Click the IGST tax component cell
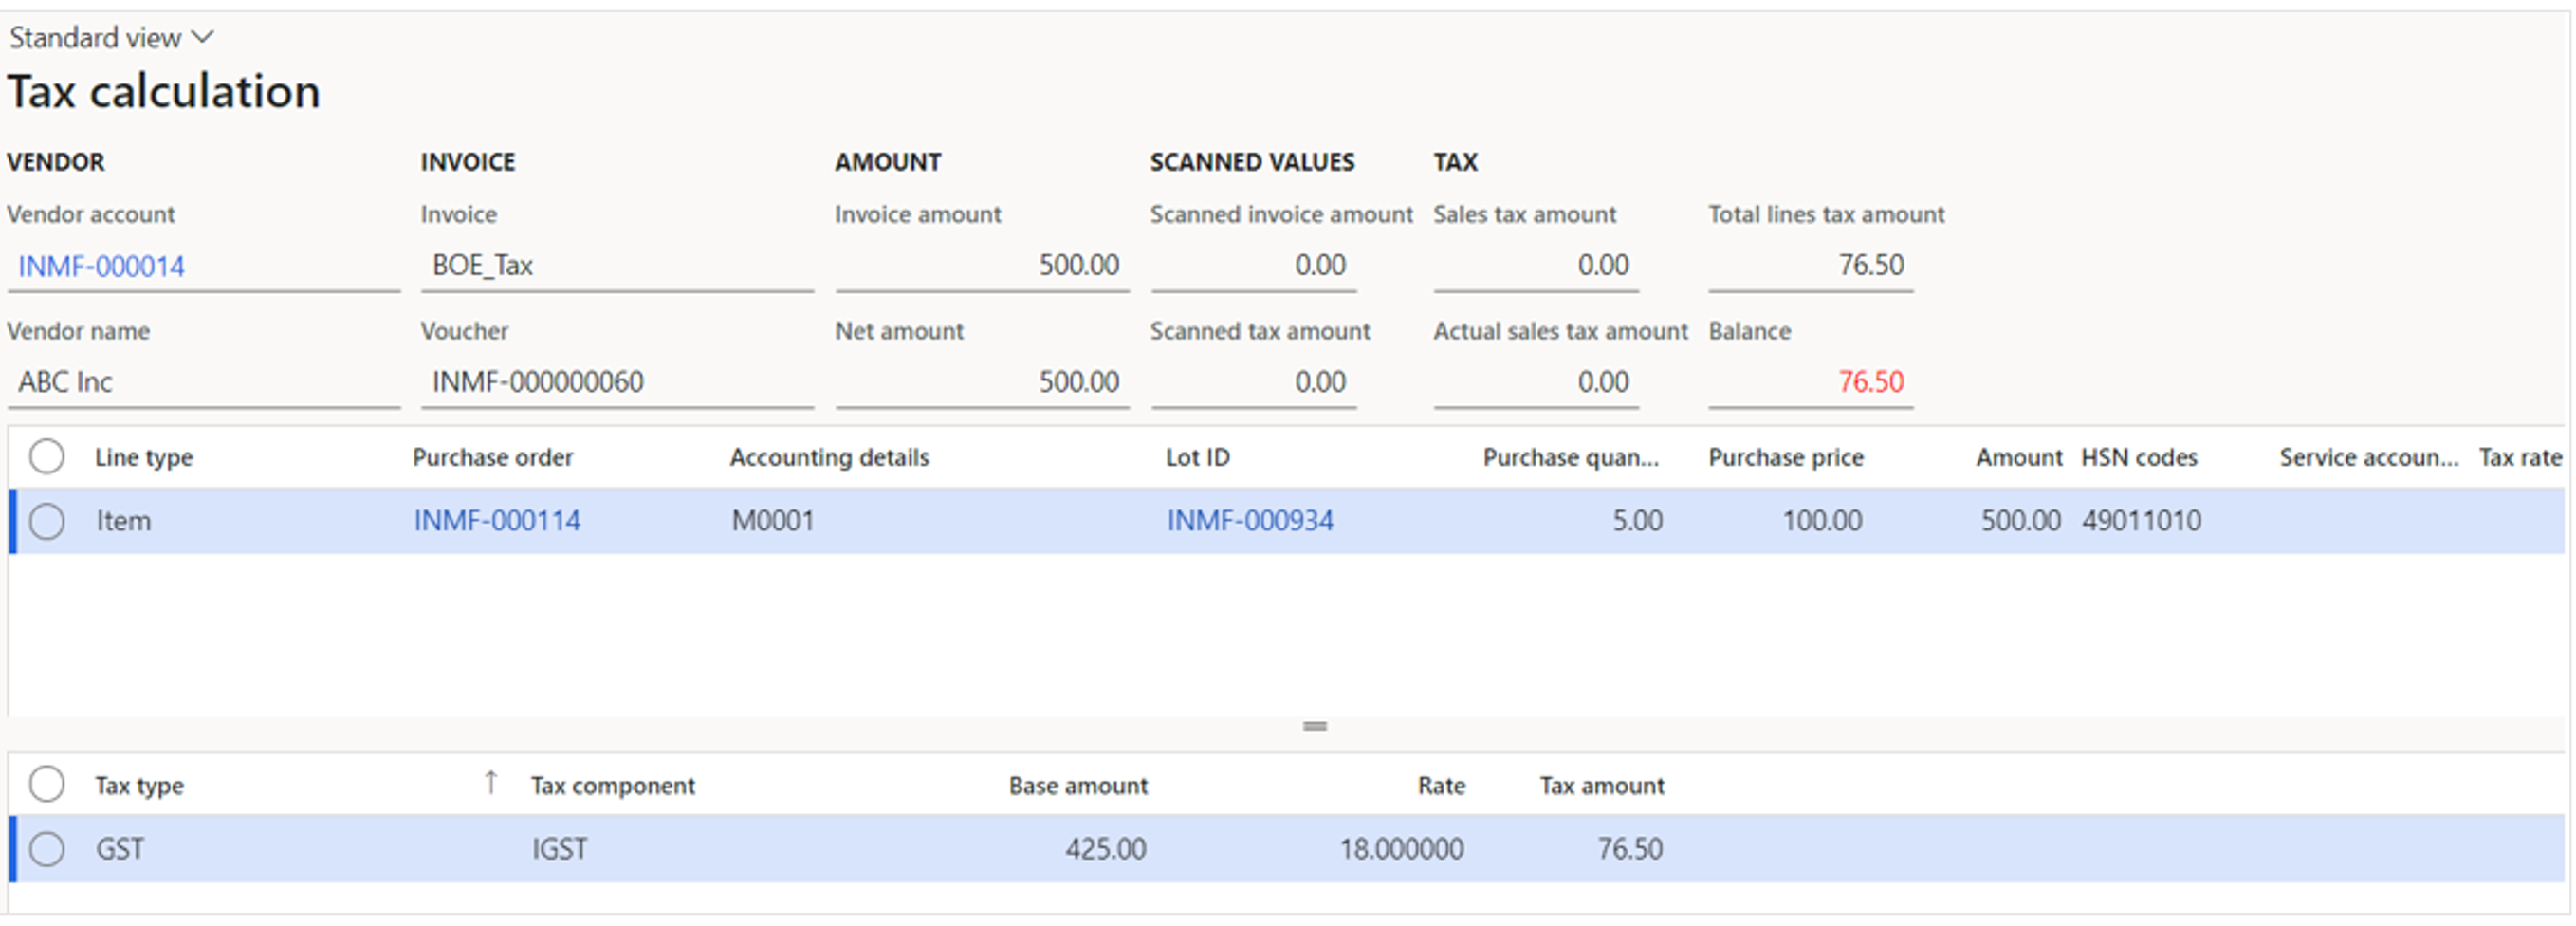The height and width of the screenshot is (926, 2576). 559,849
